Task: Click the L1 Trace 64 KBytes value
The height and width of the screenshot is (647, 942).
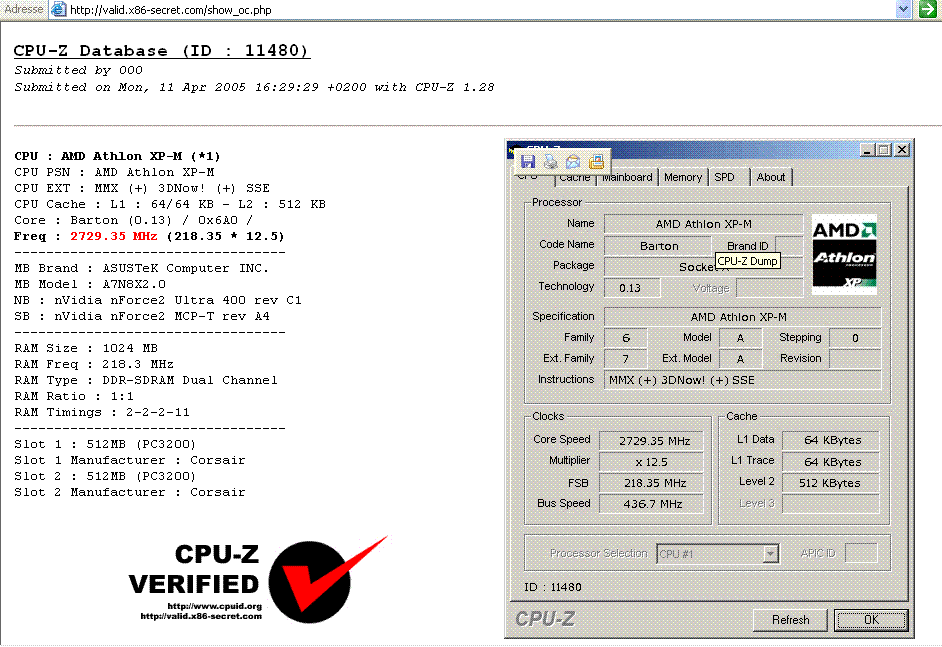Action: [x=831, y=462]
